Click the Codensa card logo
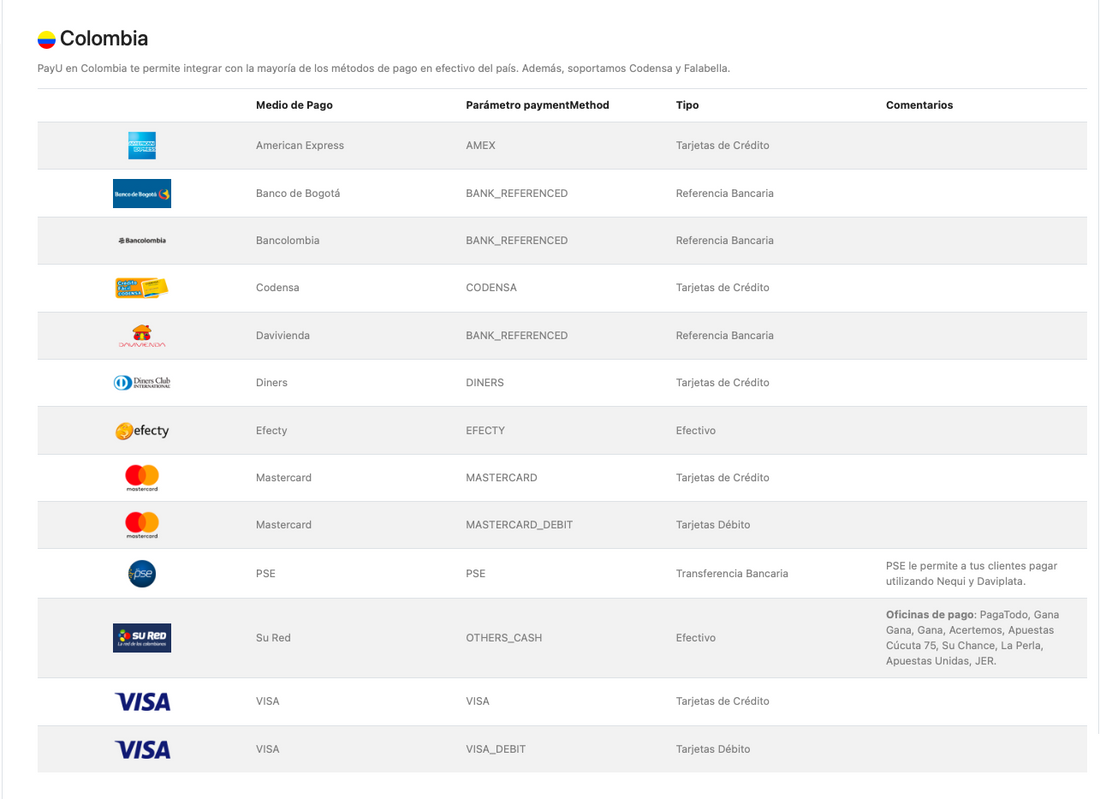This screenshot has height=799, width=1100. click(142, 288)
